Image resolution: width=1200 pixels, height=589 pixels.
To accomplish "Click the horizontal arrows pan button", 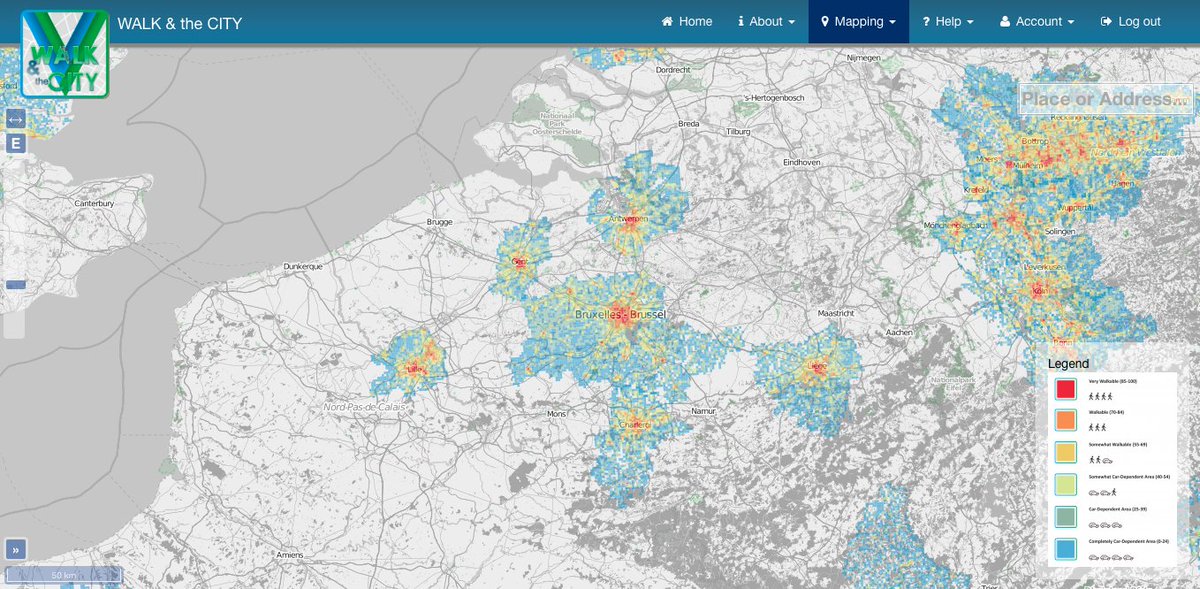I will [16, 119].
